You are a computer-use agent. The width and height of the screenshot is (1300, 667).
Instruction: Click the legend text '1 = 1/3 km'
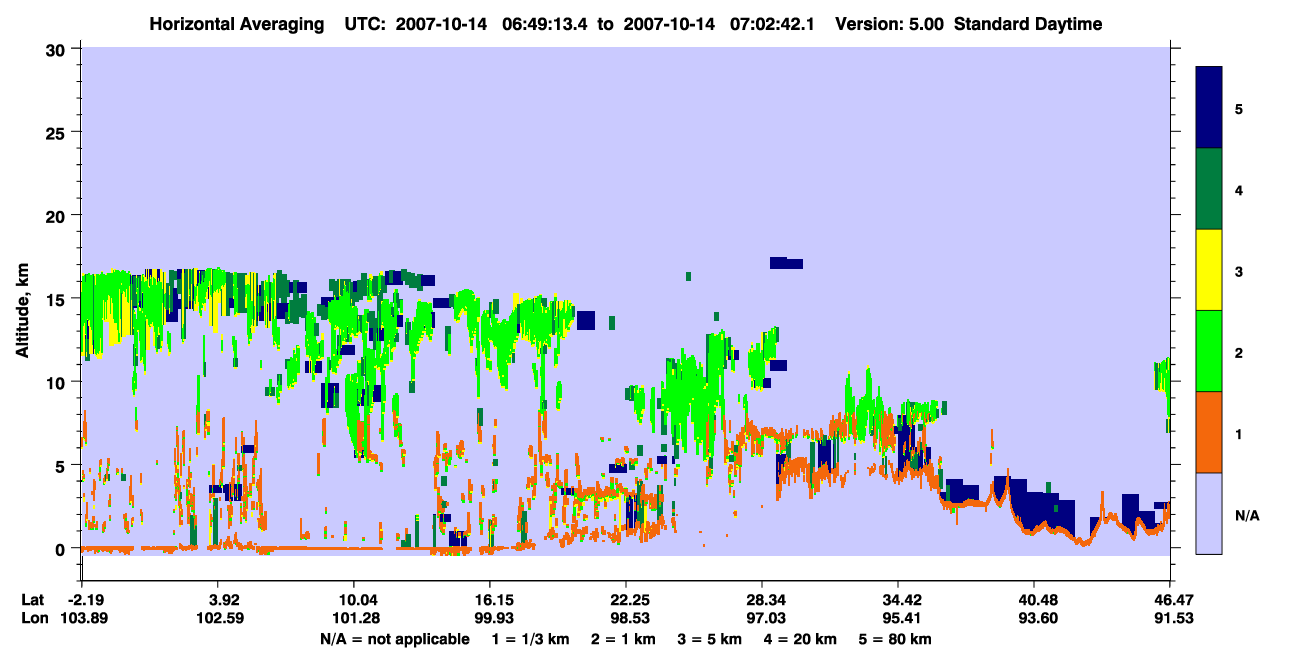coord(529,639)
